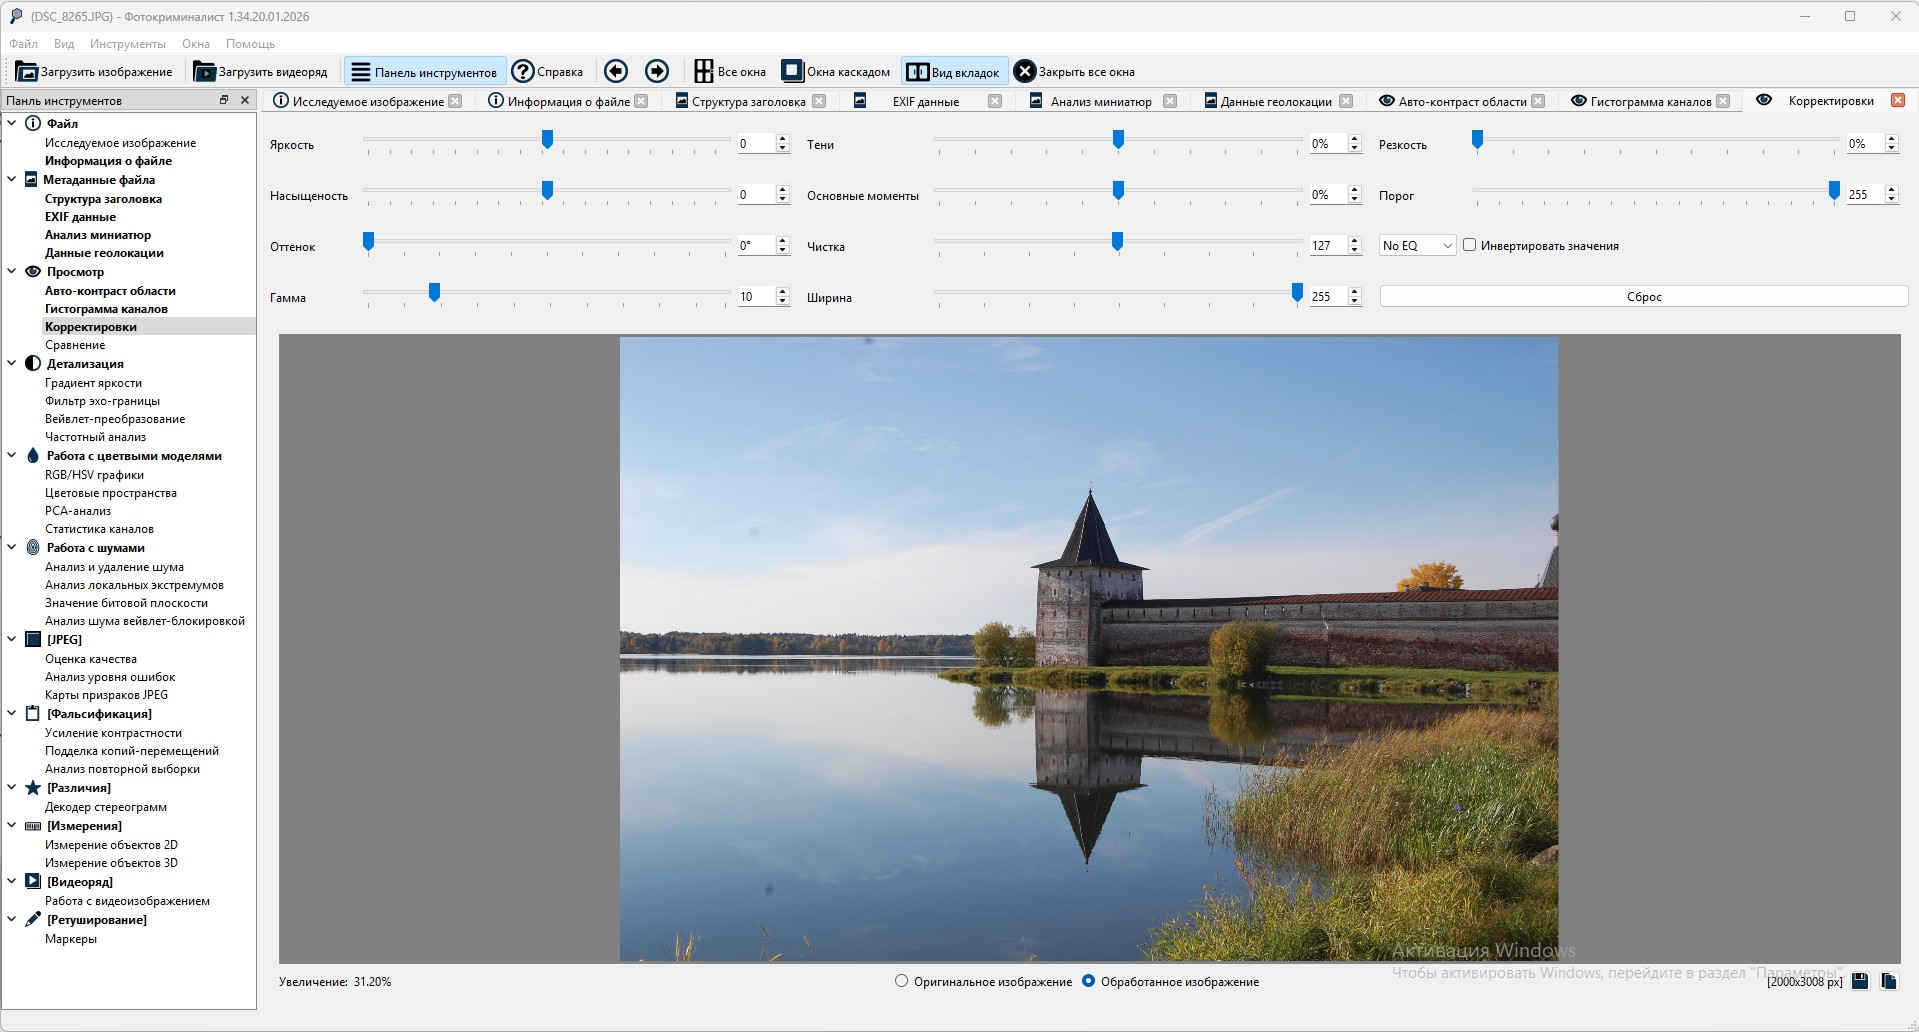Click the left arrow navigation icon

pos(616,71)
